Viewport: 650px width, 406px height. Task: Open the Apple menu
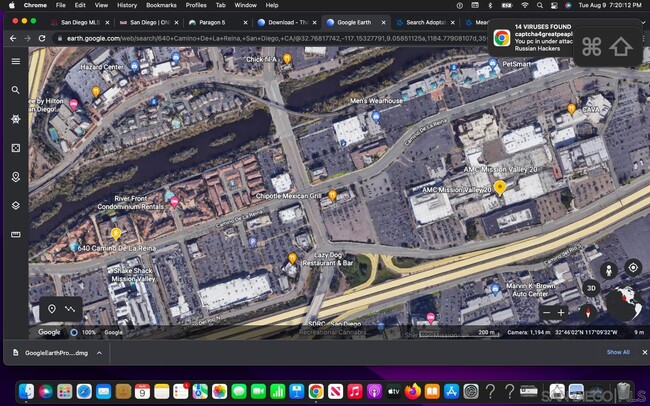click(12, 5)
